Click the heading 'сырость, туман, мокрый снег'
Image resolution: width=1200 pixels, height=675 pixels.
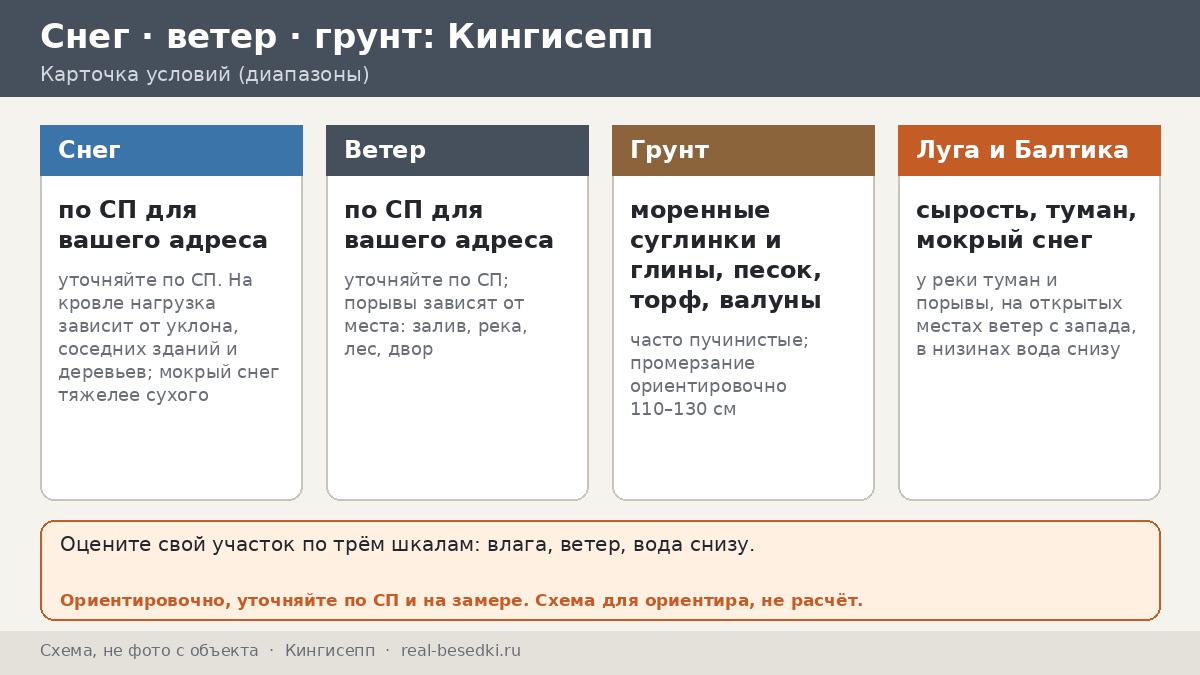click(x=1026, y=225)
